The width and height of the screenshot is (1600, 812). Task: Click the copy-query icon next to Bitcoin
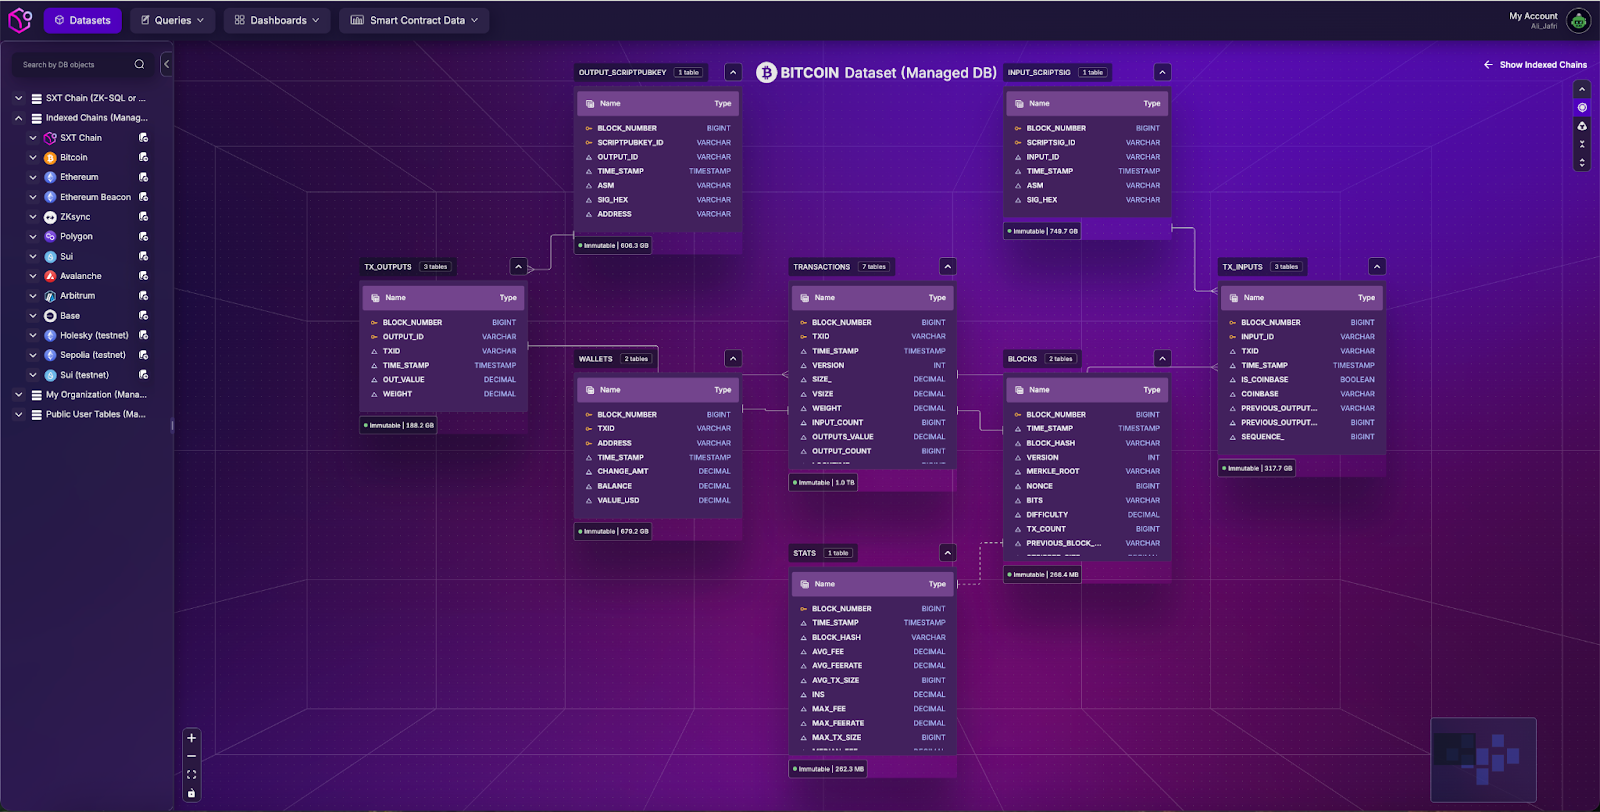point(143,157)
